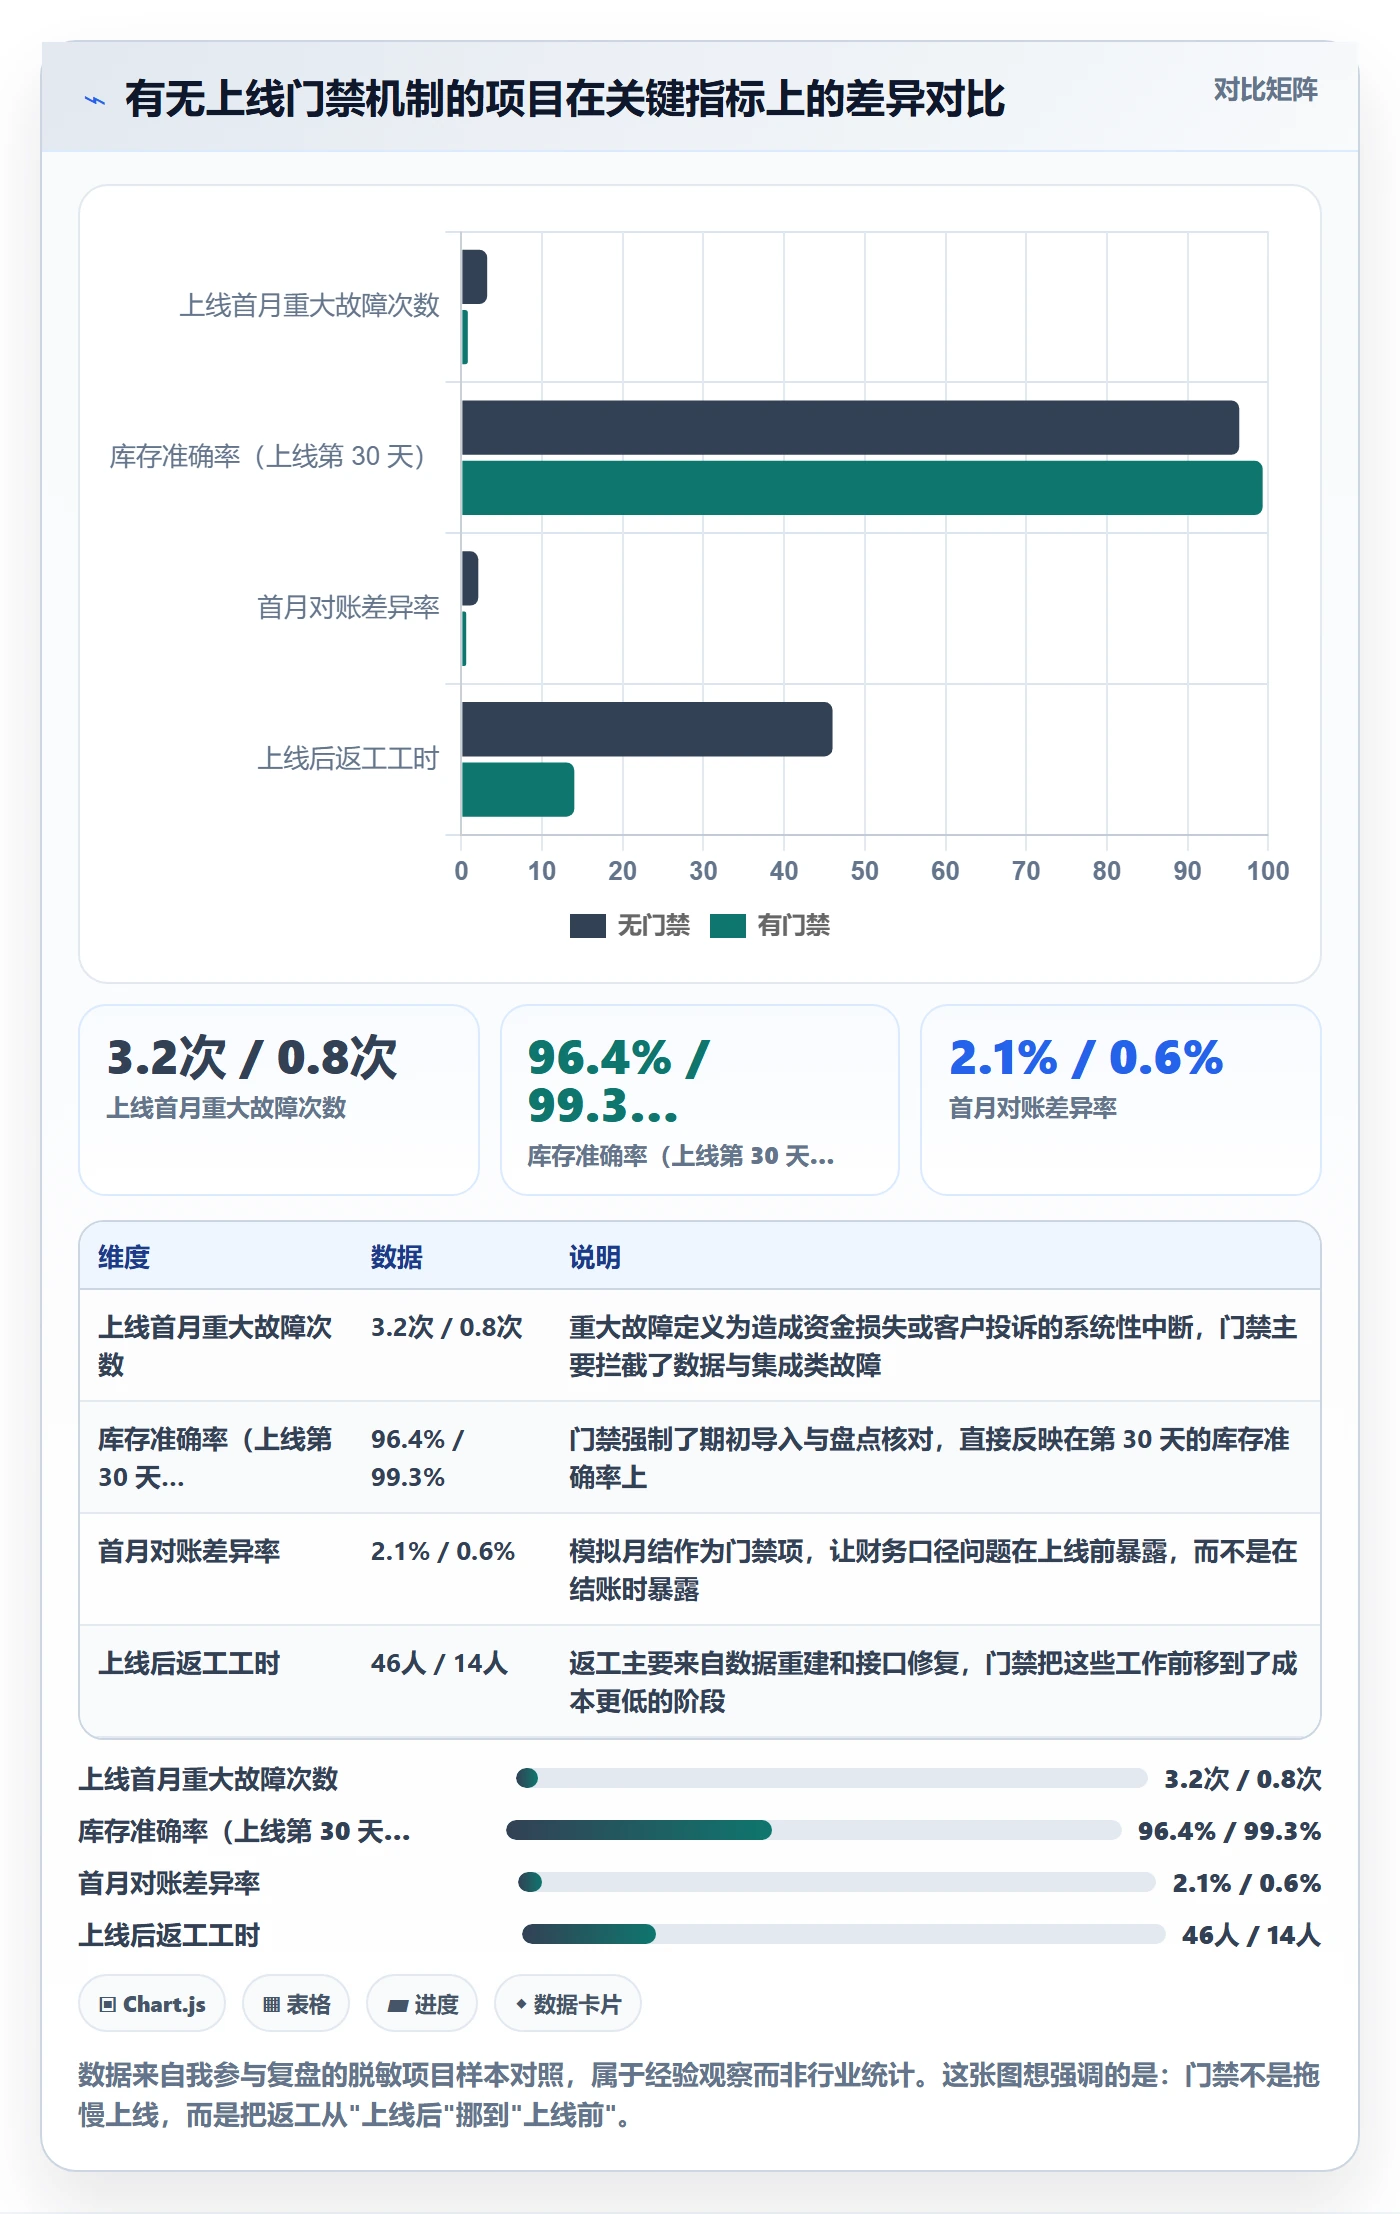Toggle the 无门禁 legend swatch

point(587,926)
